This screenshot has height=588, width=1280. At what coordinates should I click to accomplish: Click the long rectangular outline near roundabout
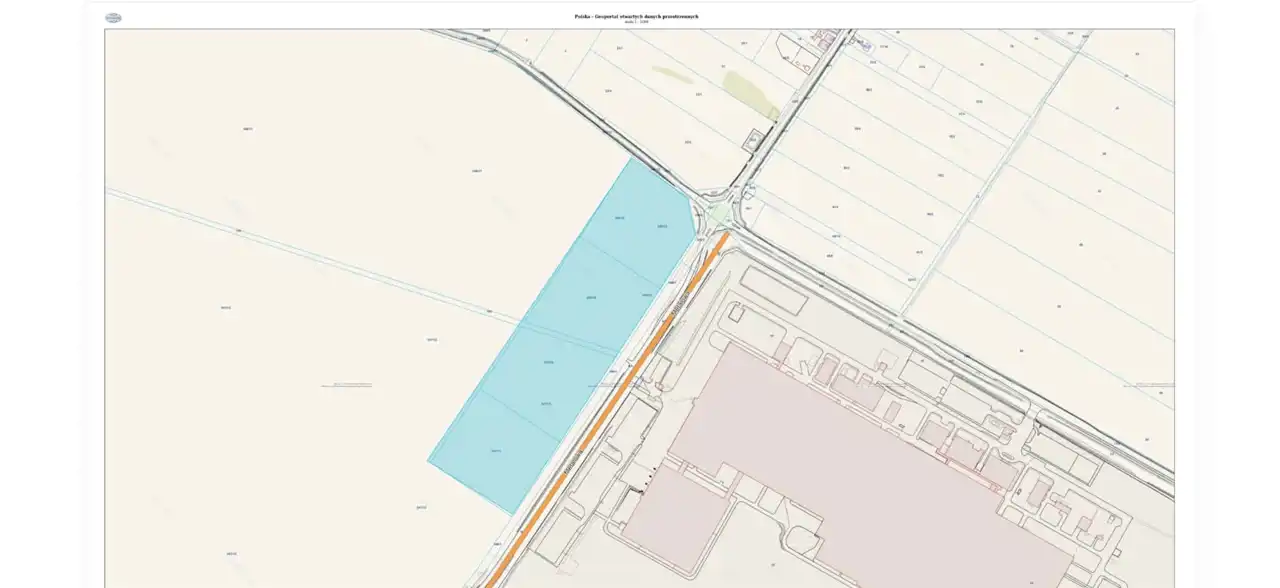(772, 290)
